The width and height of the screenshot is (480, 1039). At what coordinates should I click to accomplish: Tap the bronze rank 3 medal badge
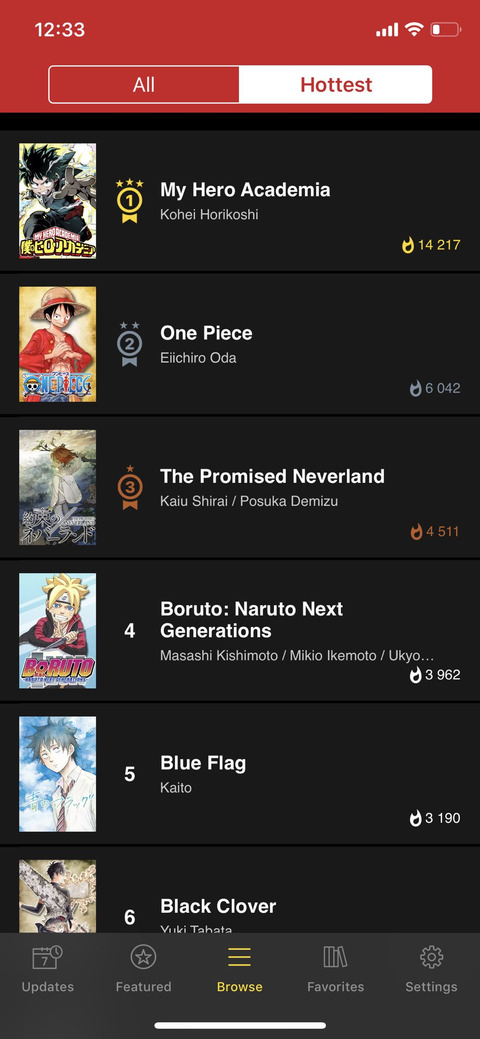[129, 487]
